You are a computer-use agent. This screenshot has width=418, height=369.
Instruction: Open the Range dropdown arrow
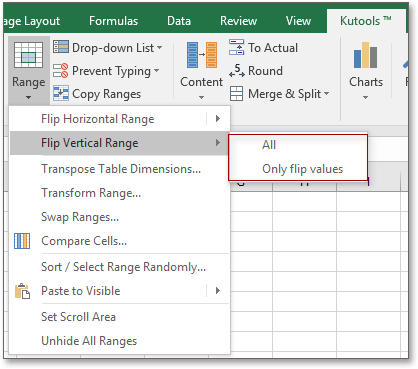pyautogui.click(x=29, y=98)
